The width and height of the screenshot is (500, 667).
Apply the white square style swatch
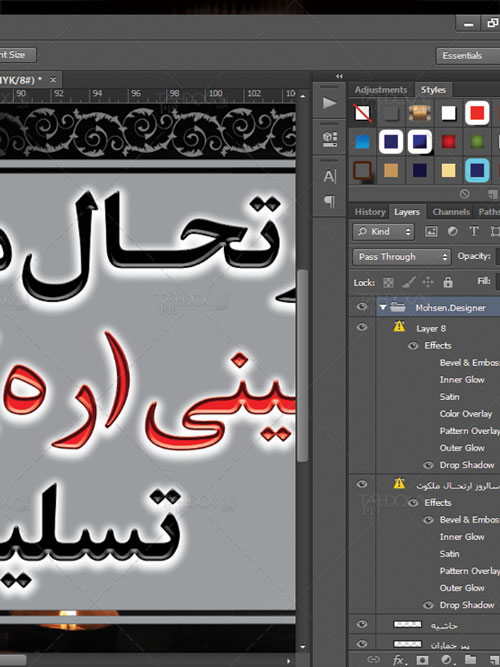(x=449, y=113)
